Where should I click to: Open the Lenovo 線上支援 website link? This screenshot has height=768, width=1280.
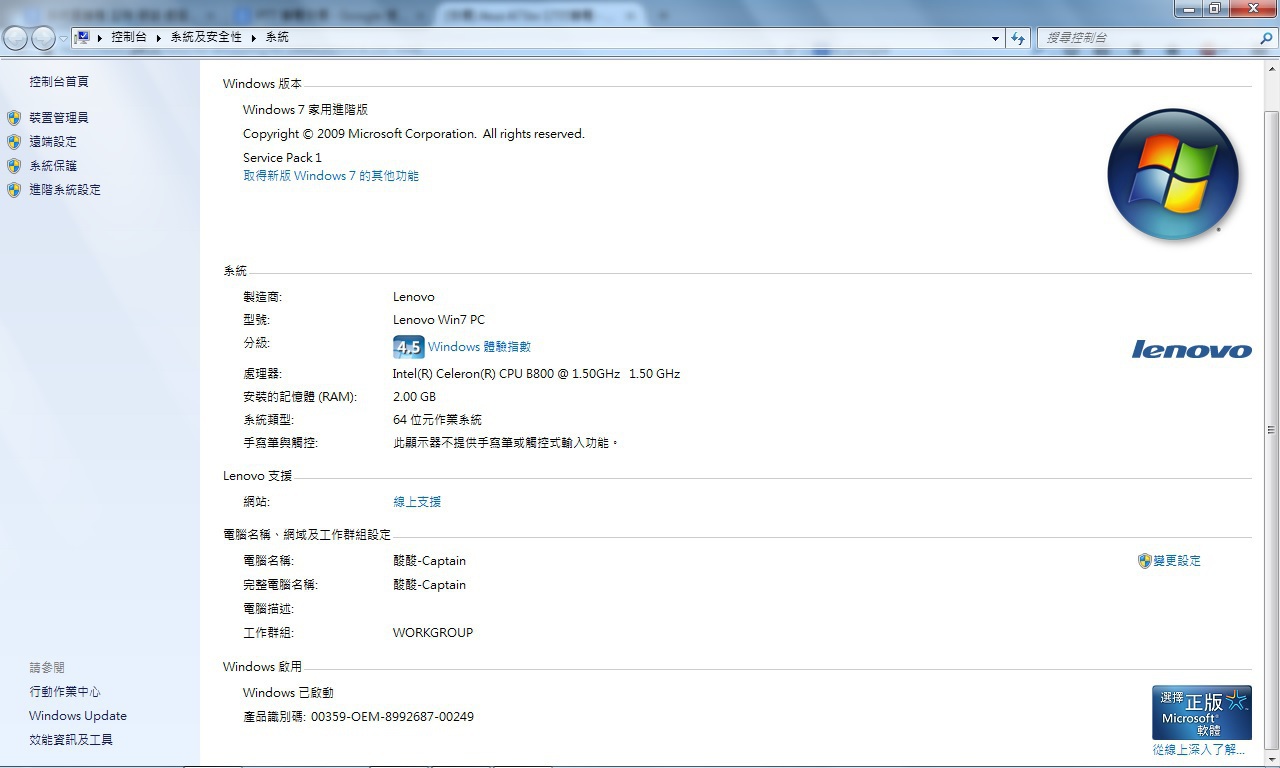tap(417, 502)
